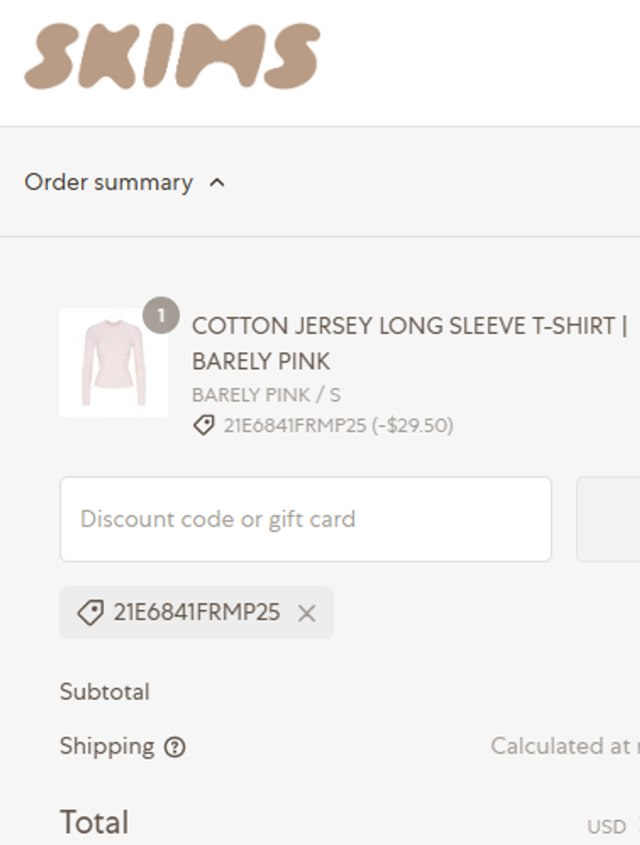The width and height of the screenshot is (640, 845).
Task: Click the Calculated at shipping text
Action: point(562,746)
